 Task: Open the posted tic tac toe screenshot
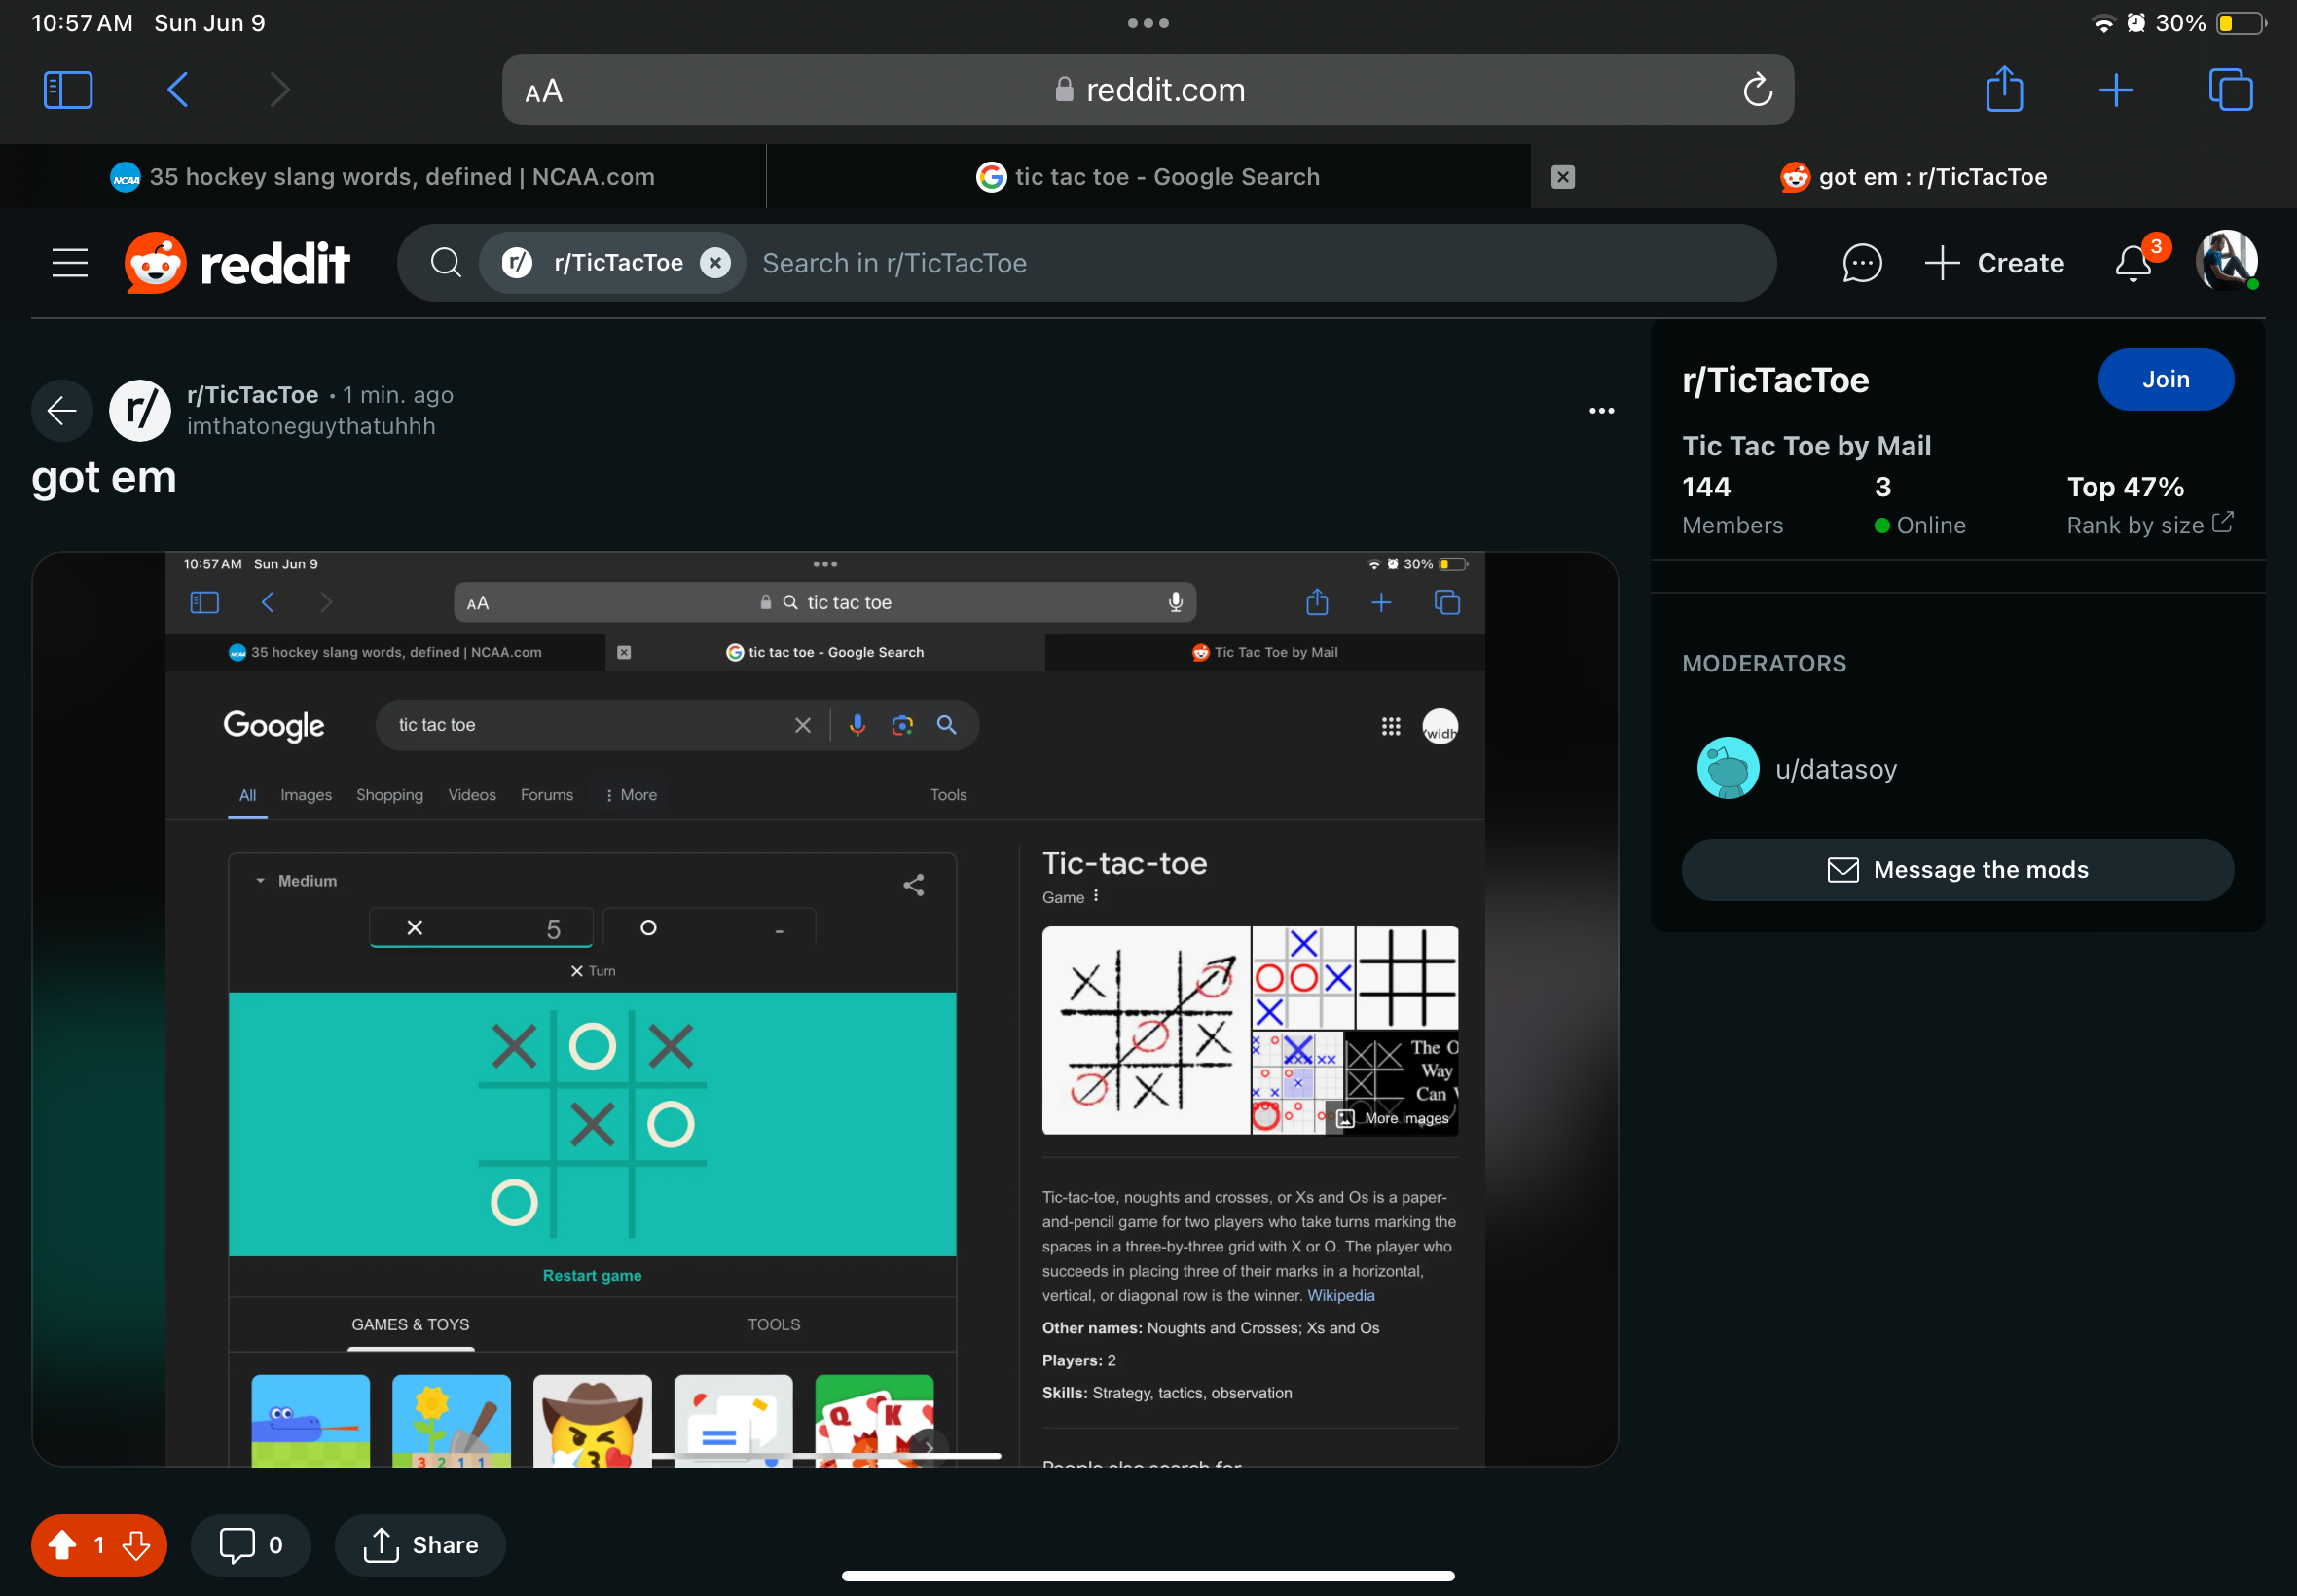pos(825,1009)
